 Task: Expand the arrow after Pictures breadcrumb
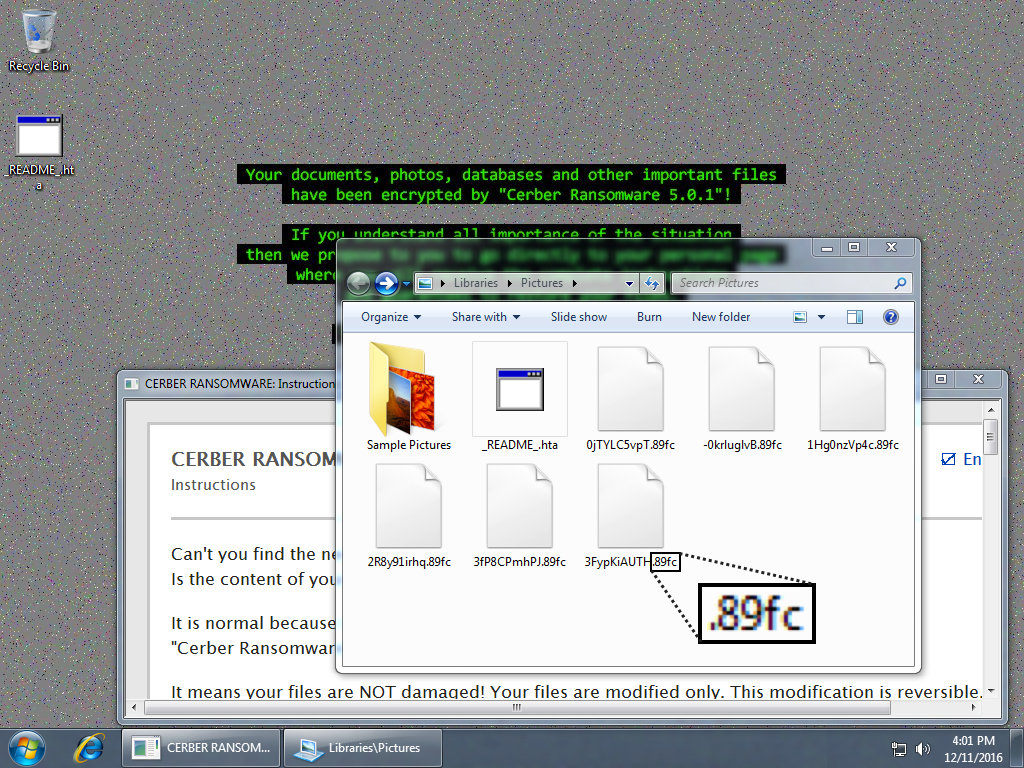click(575, 283)
